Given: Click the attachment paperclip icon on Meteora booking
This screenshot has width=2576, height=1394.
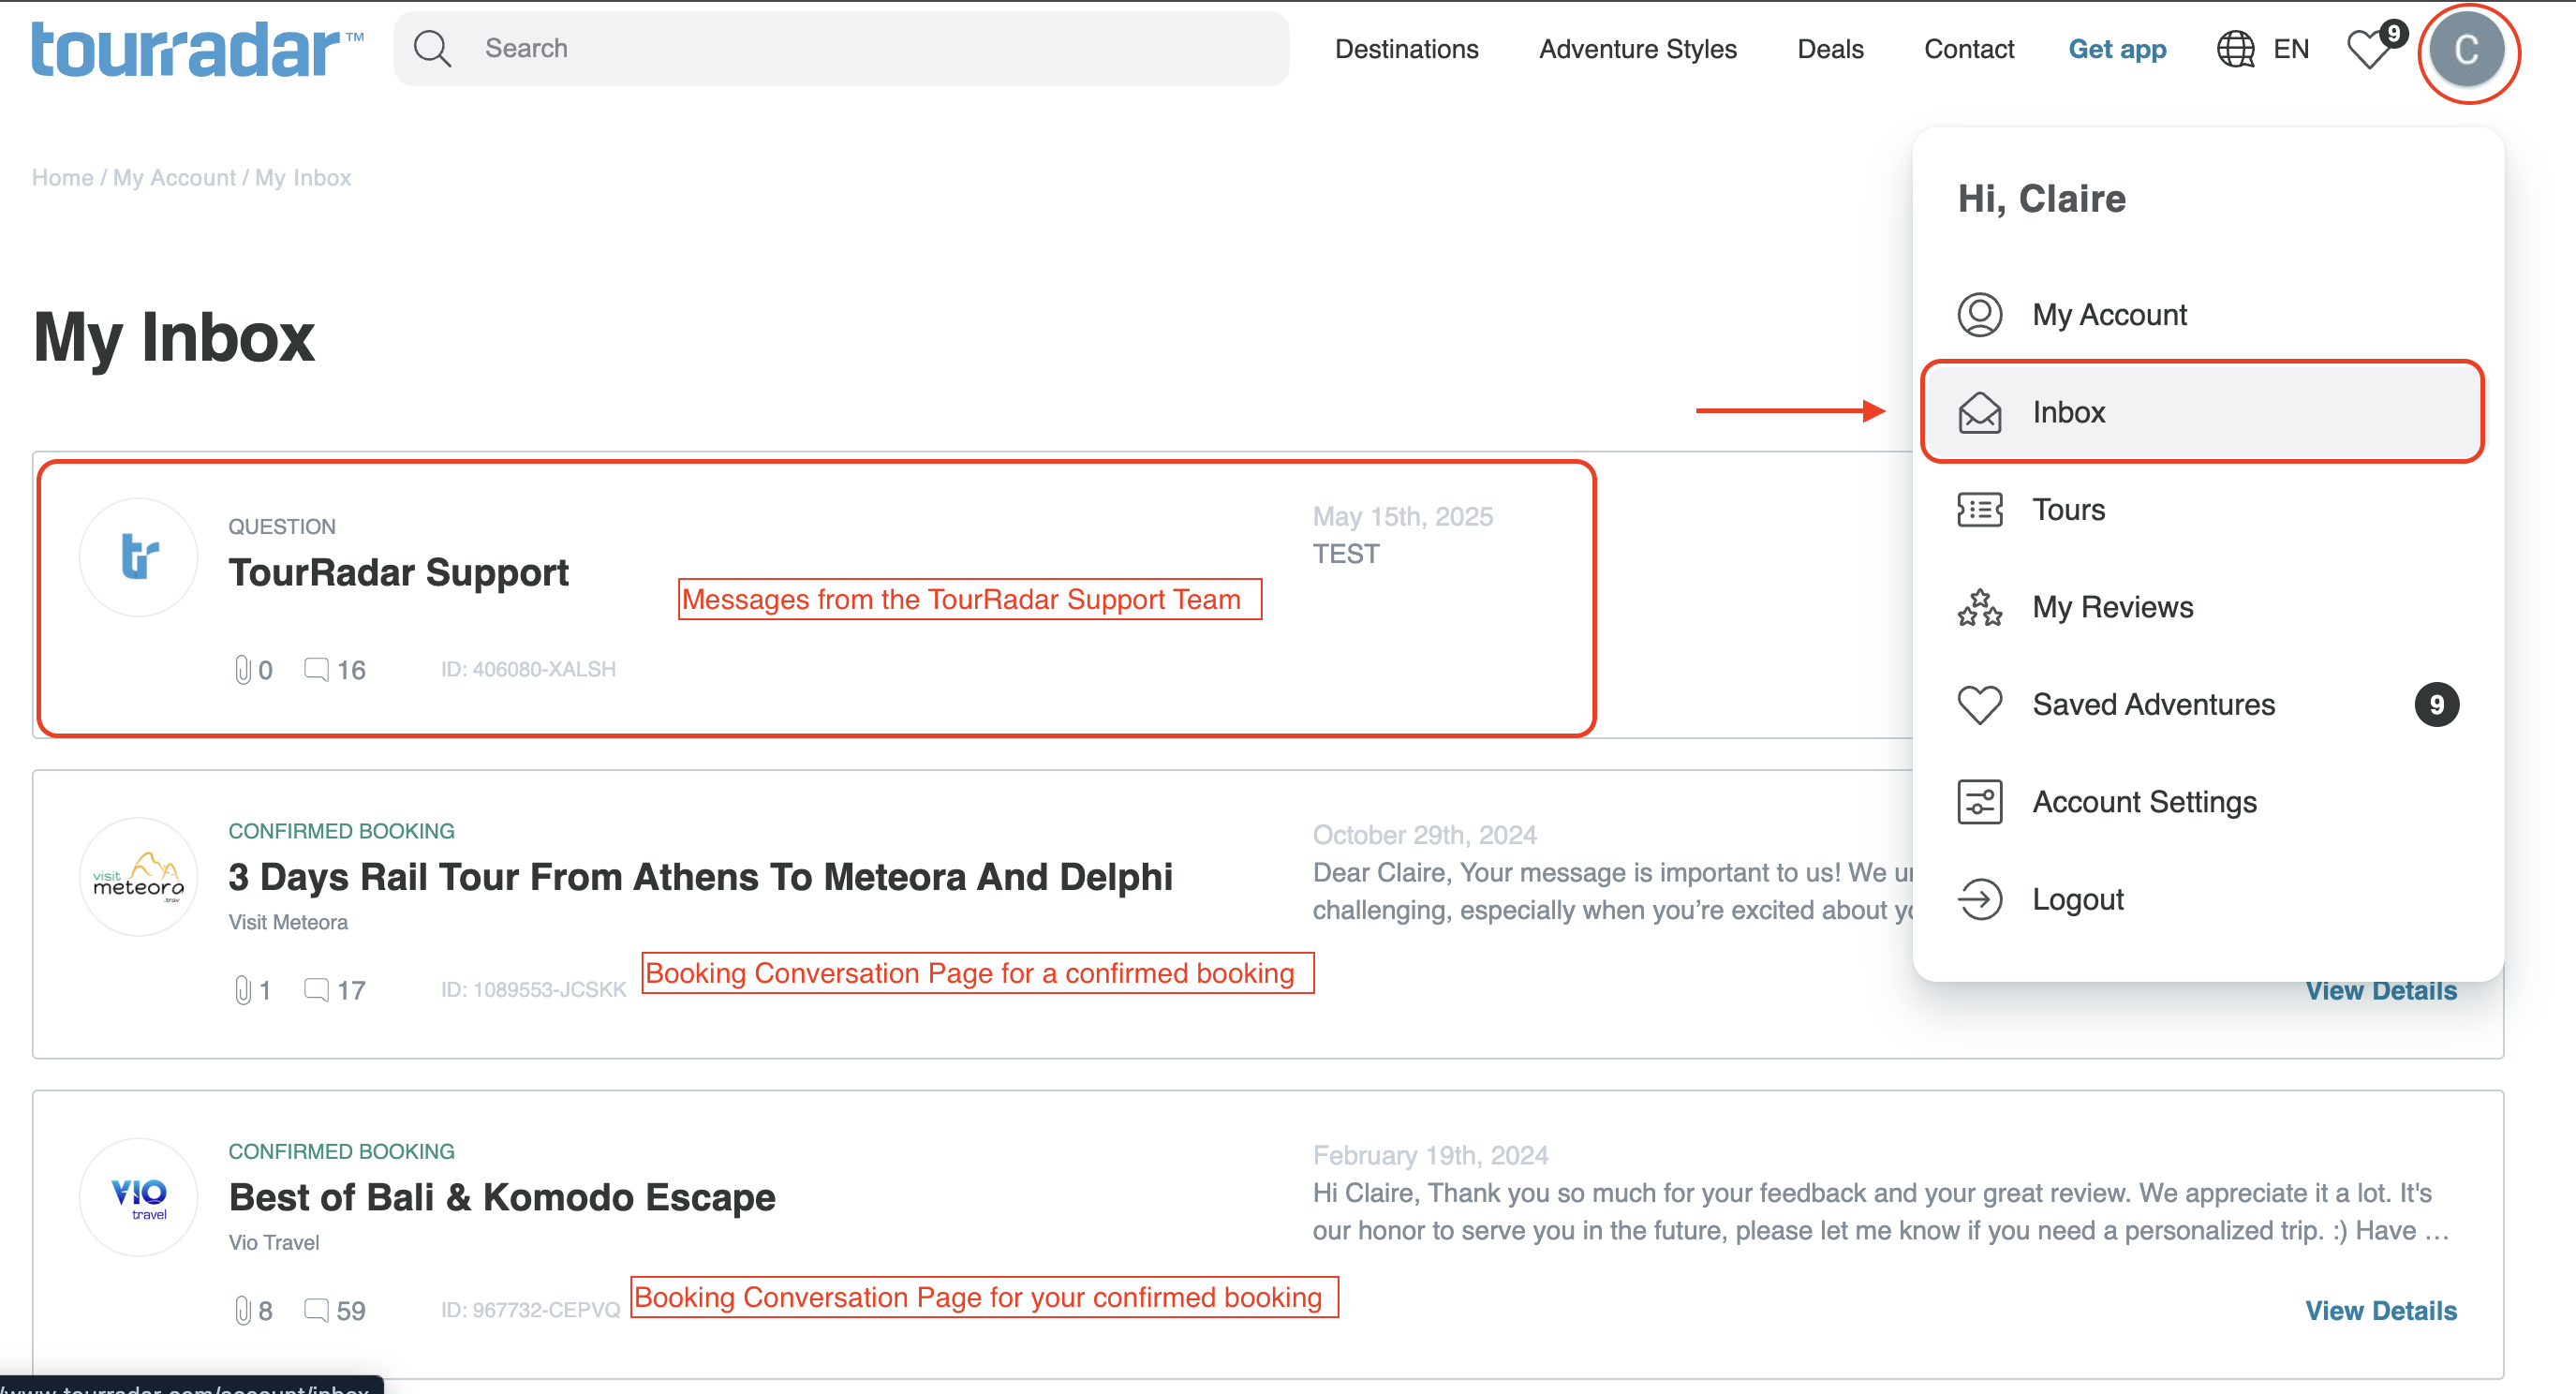Looking at the screenshot, I should click(x=243, y=989).
